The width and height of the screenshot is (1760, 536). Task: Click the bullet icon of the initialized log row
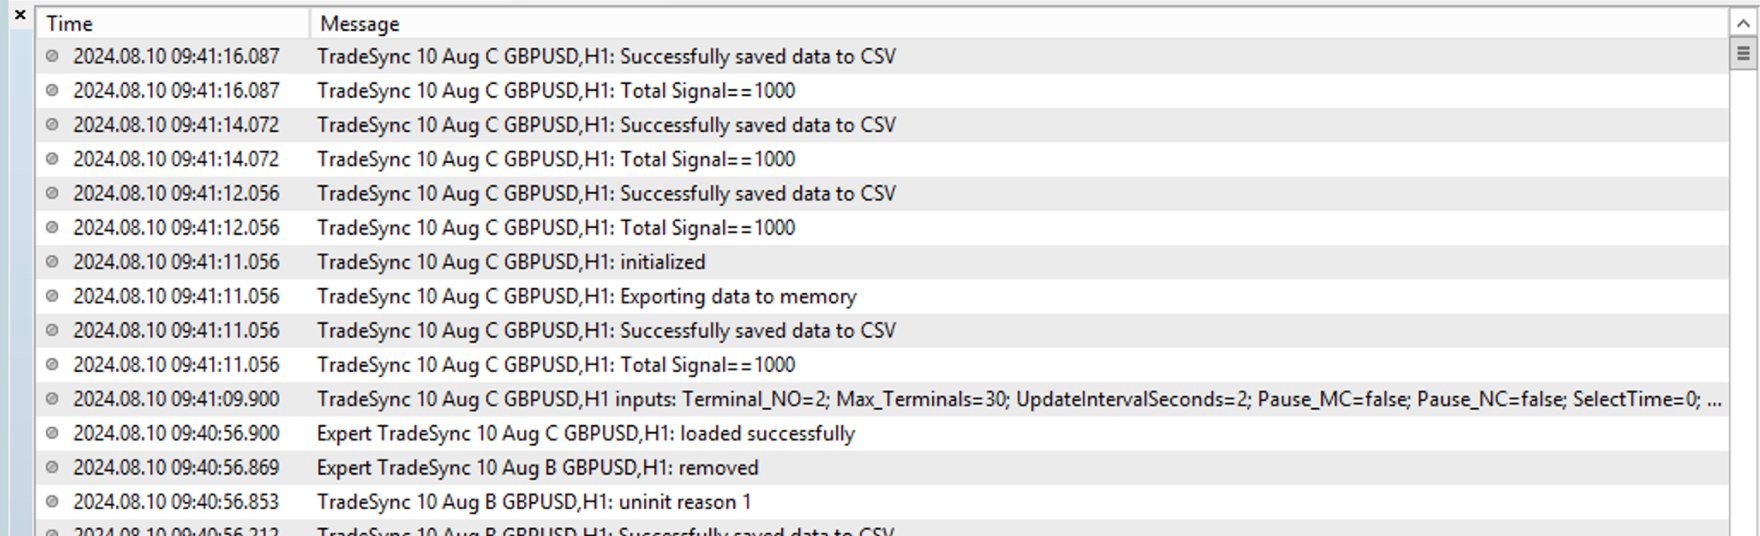52,262
